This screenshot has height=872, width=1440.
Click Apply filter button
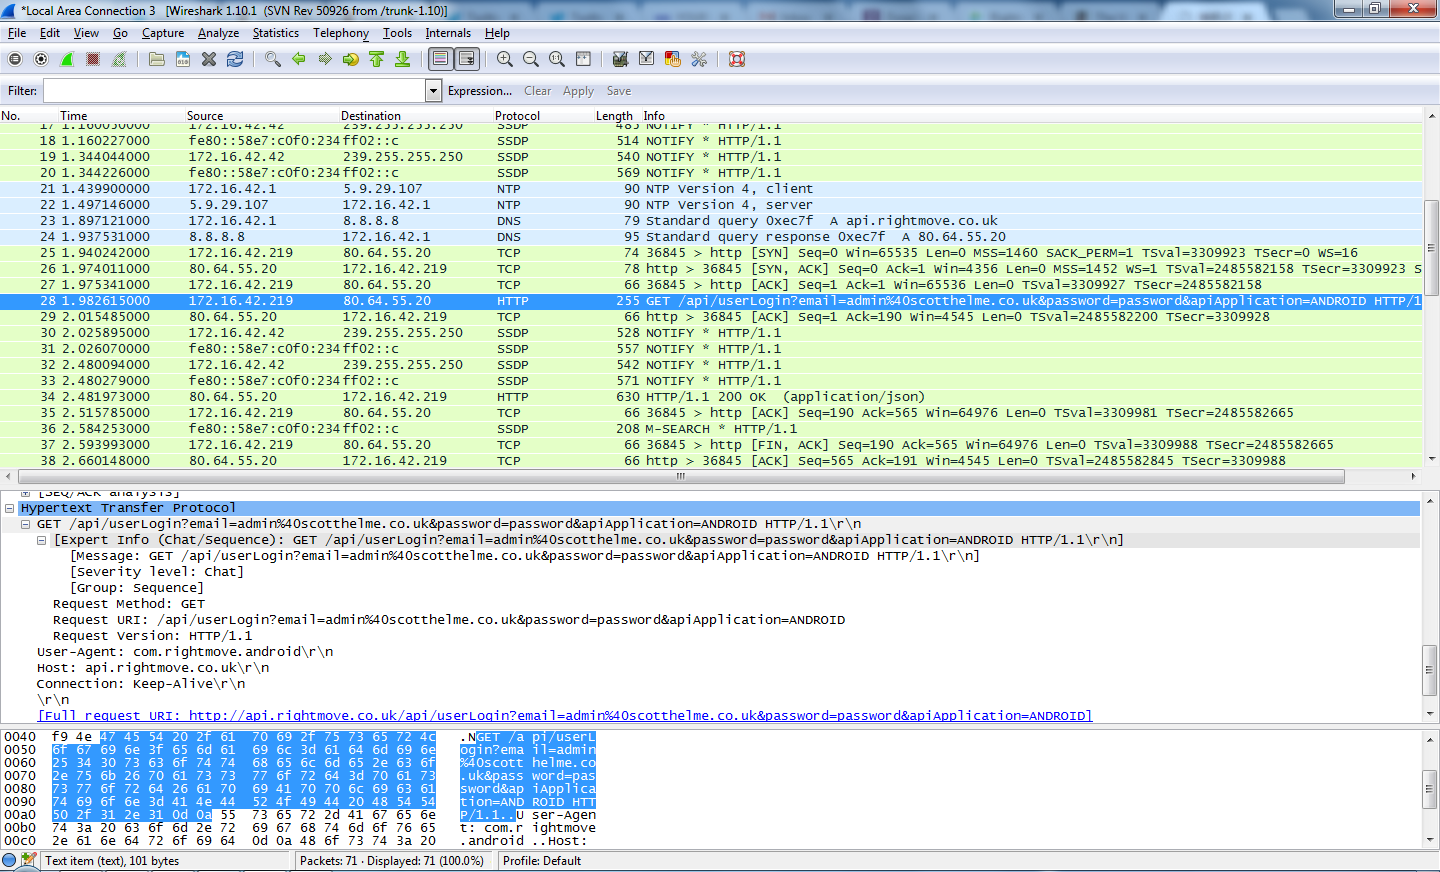(578, 91)
